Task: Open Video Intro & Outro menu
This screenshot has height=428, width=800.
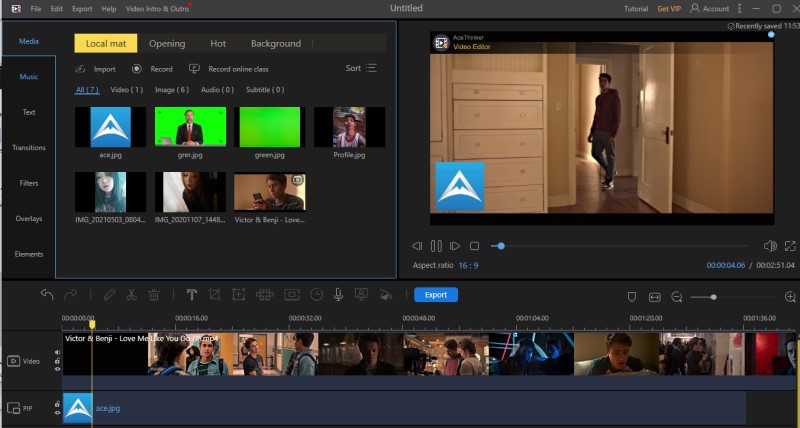Action: point(157,9)
